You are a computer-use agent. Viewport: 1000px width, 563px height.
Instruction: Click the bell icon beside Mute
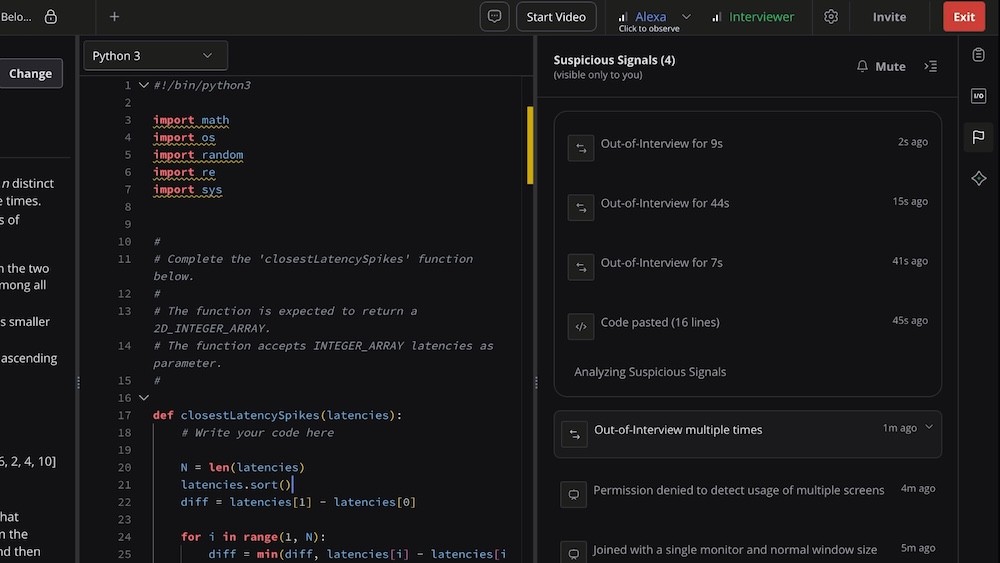point(862,66)
